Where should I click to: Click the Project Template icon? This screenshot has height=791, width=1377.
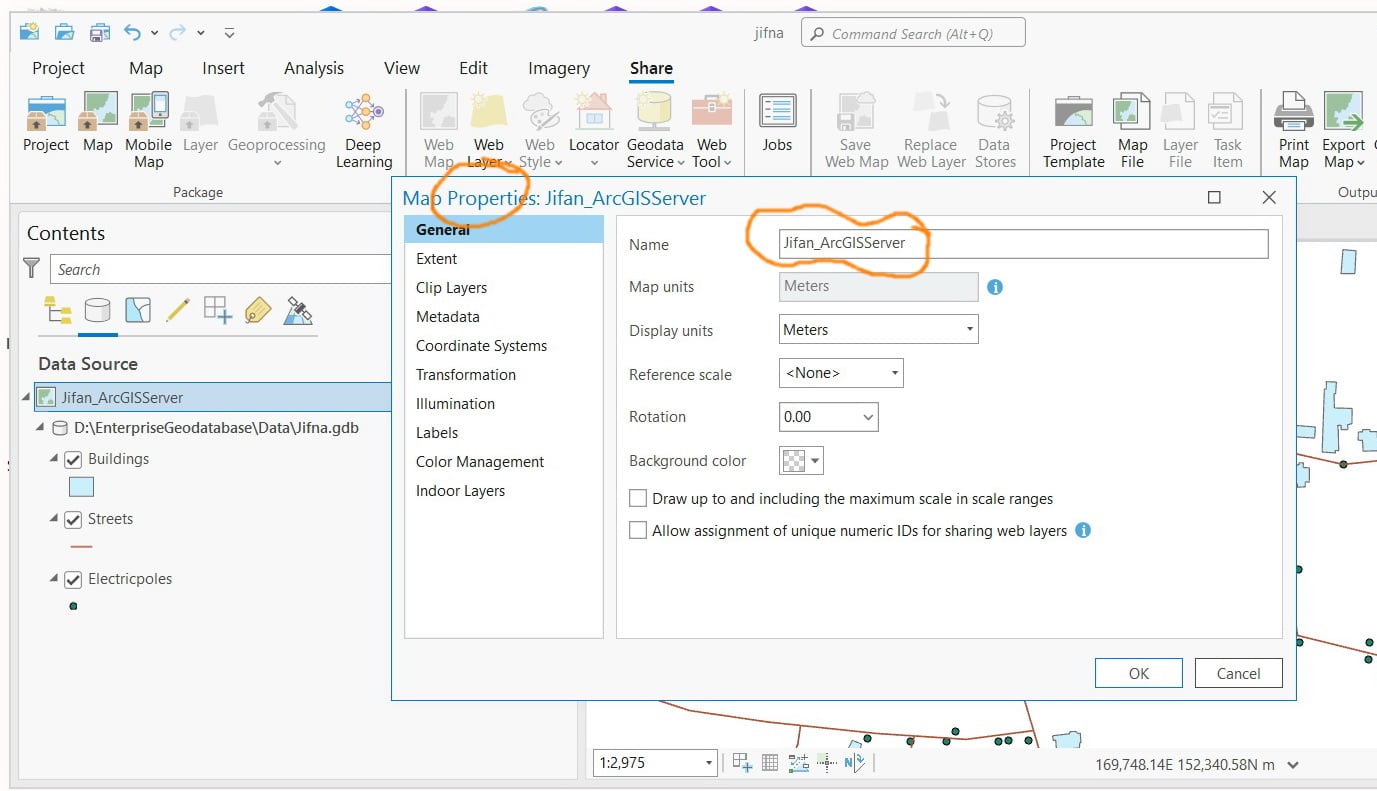click(1073, 112)
